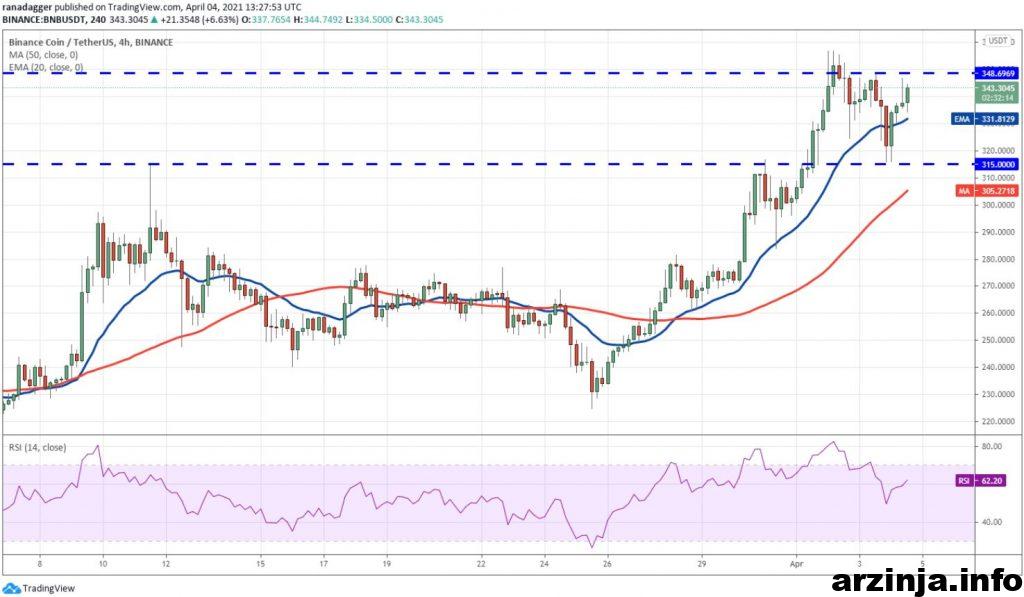The height and width of the screenshot is (597, 1024).
Task: Select the Binance Coin / TetherUS chart title
Action: (91, 42)
